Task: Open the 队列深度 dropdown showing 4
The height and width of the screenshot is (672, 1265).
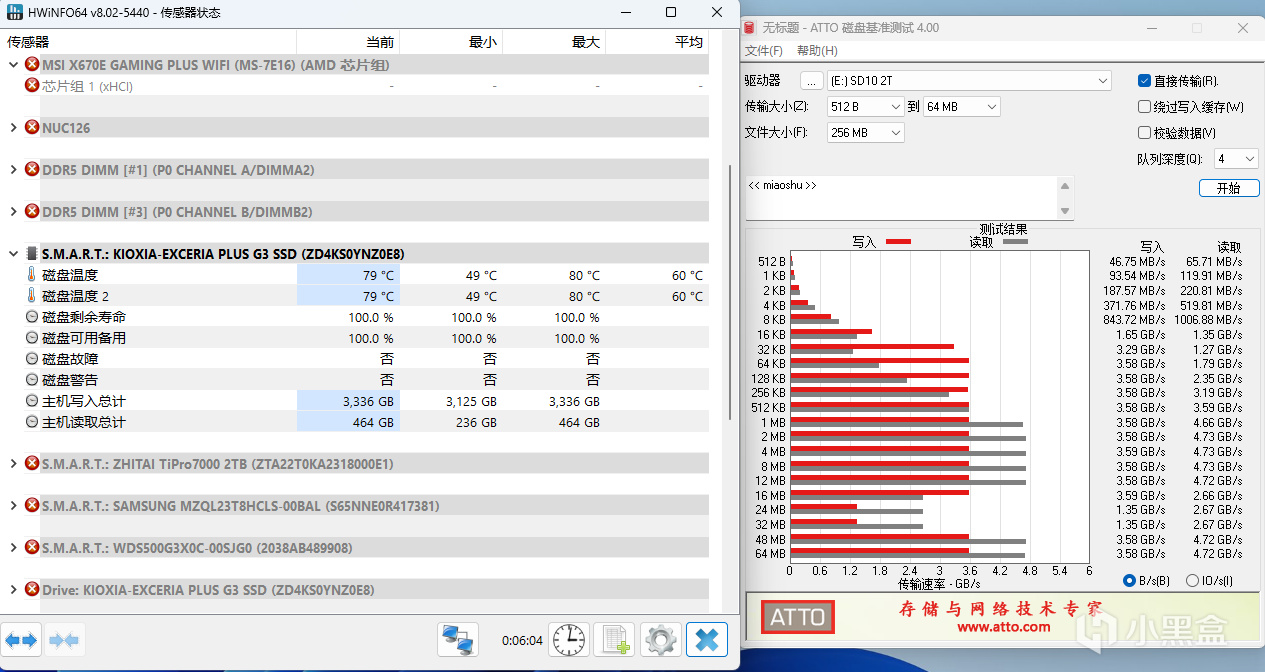Action: (x=1236, y=159)
